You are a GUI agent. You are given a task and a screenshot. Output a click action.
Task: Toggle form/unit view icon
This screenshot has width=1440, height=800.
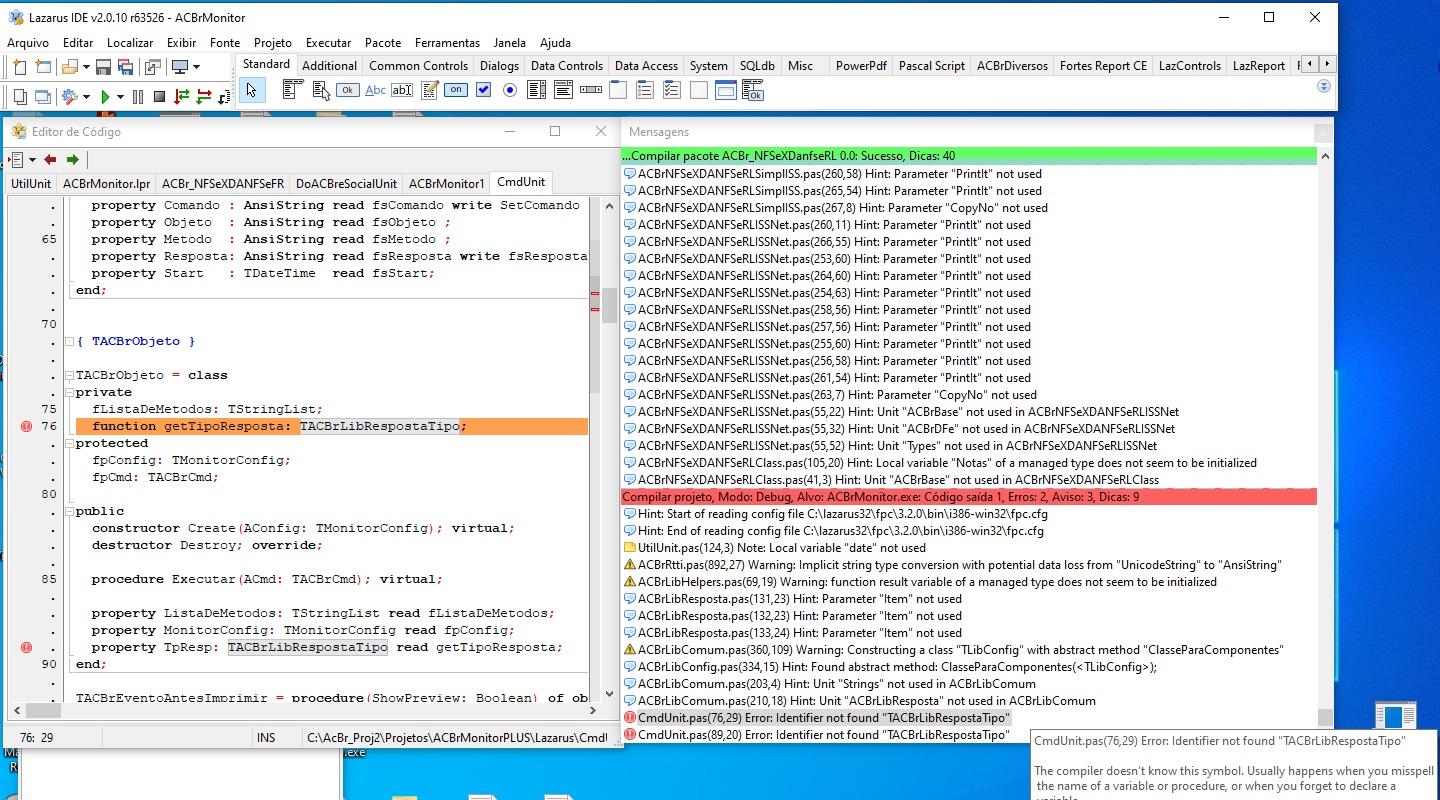152,67
